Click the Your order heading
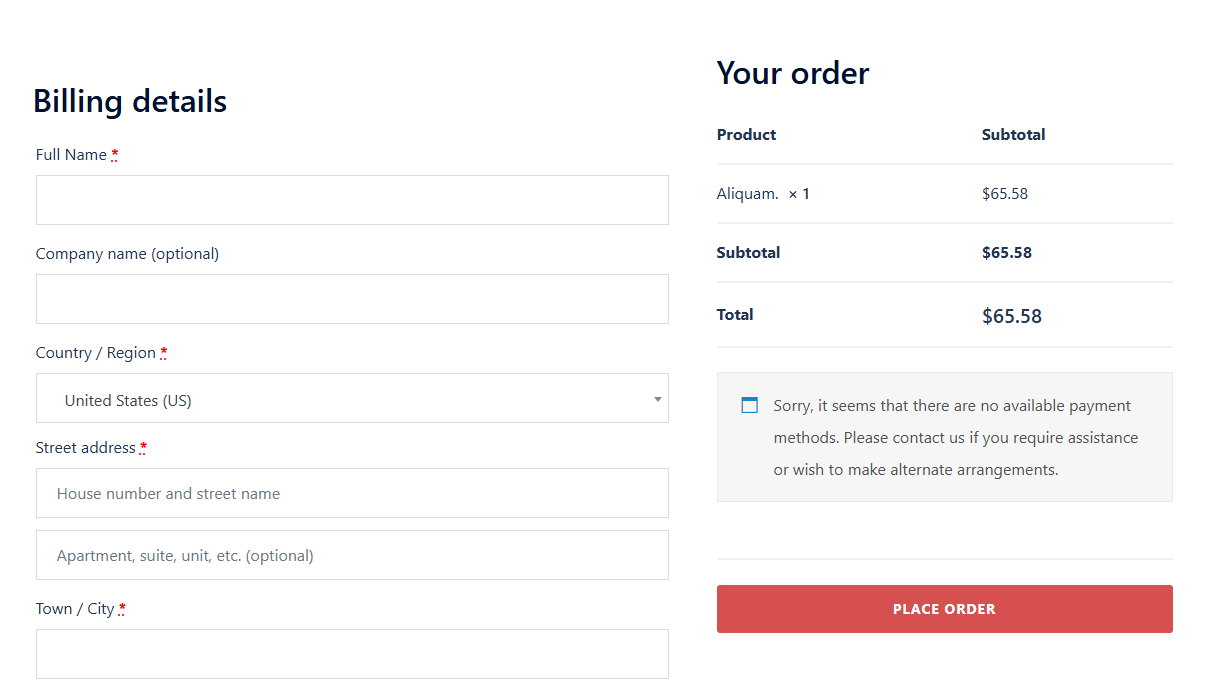Viewport: 1225px width, 693px height. 793,73
